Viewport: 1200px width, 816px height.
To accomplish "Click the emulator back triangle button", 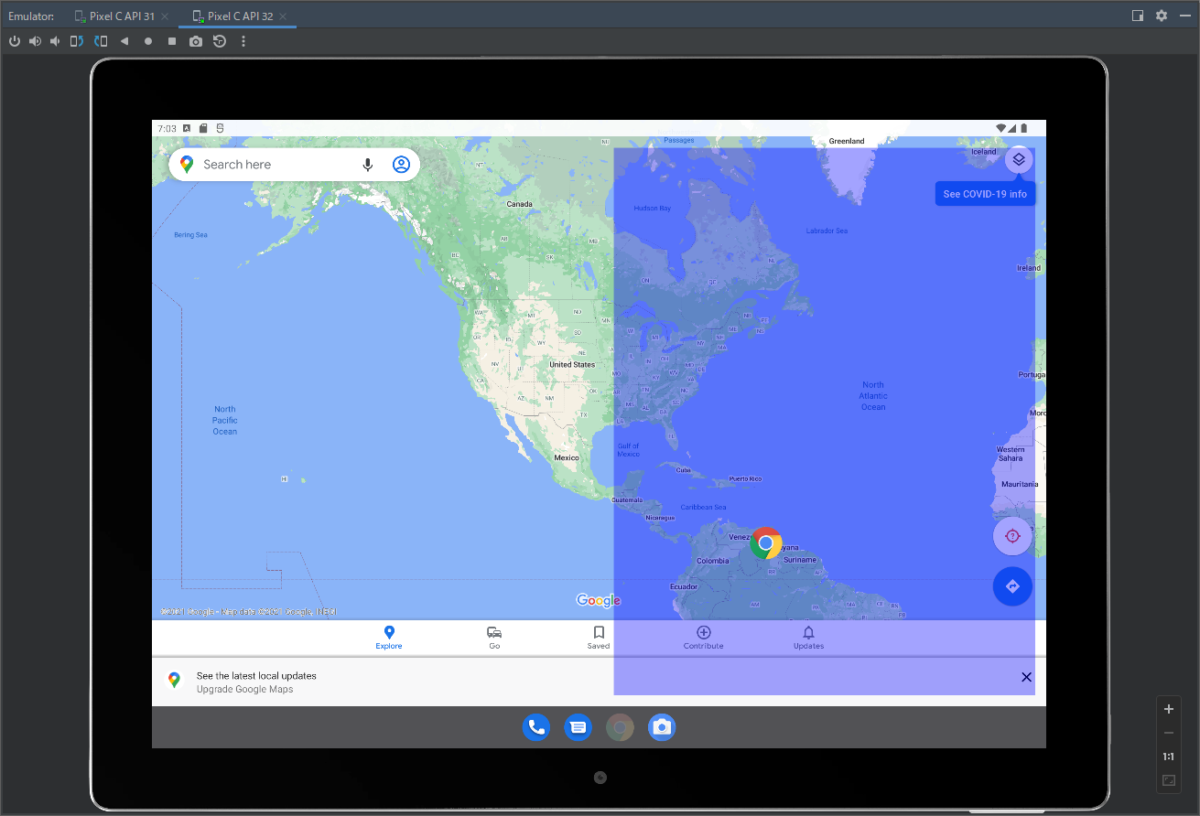I will point(124,41).
